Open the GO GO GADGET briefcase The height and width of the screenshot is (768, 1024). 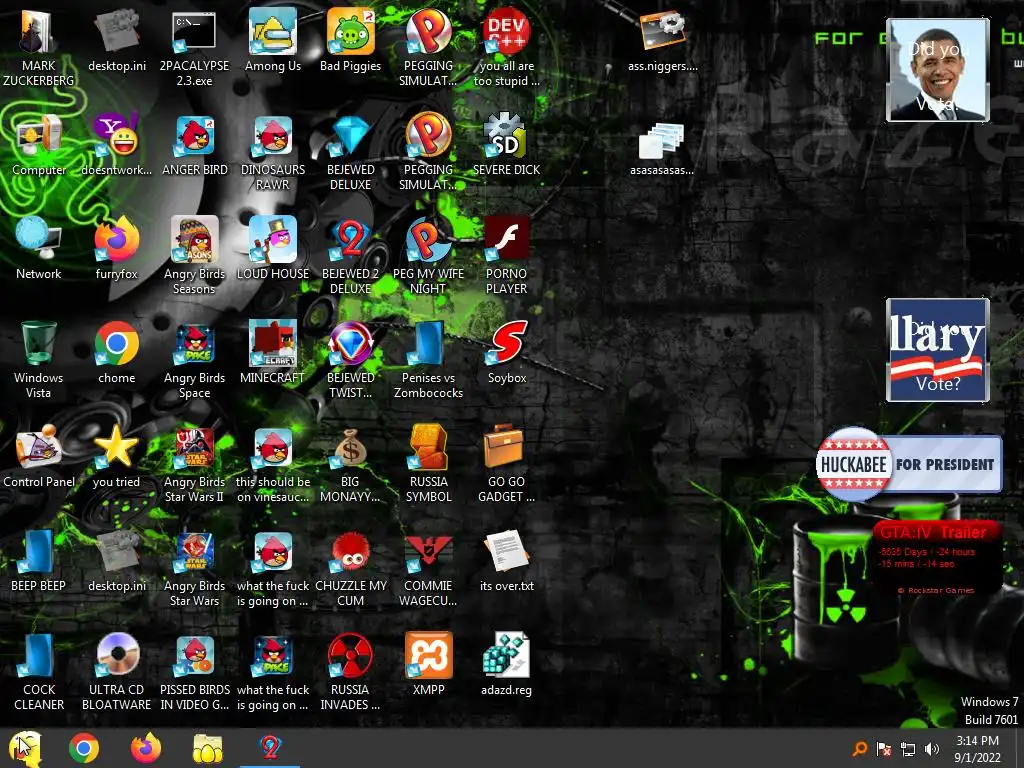click(x=507, y=464)
